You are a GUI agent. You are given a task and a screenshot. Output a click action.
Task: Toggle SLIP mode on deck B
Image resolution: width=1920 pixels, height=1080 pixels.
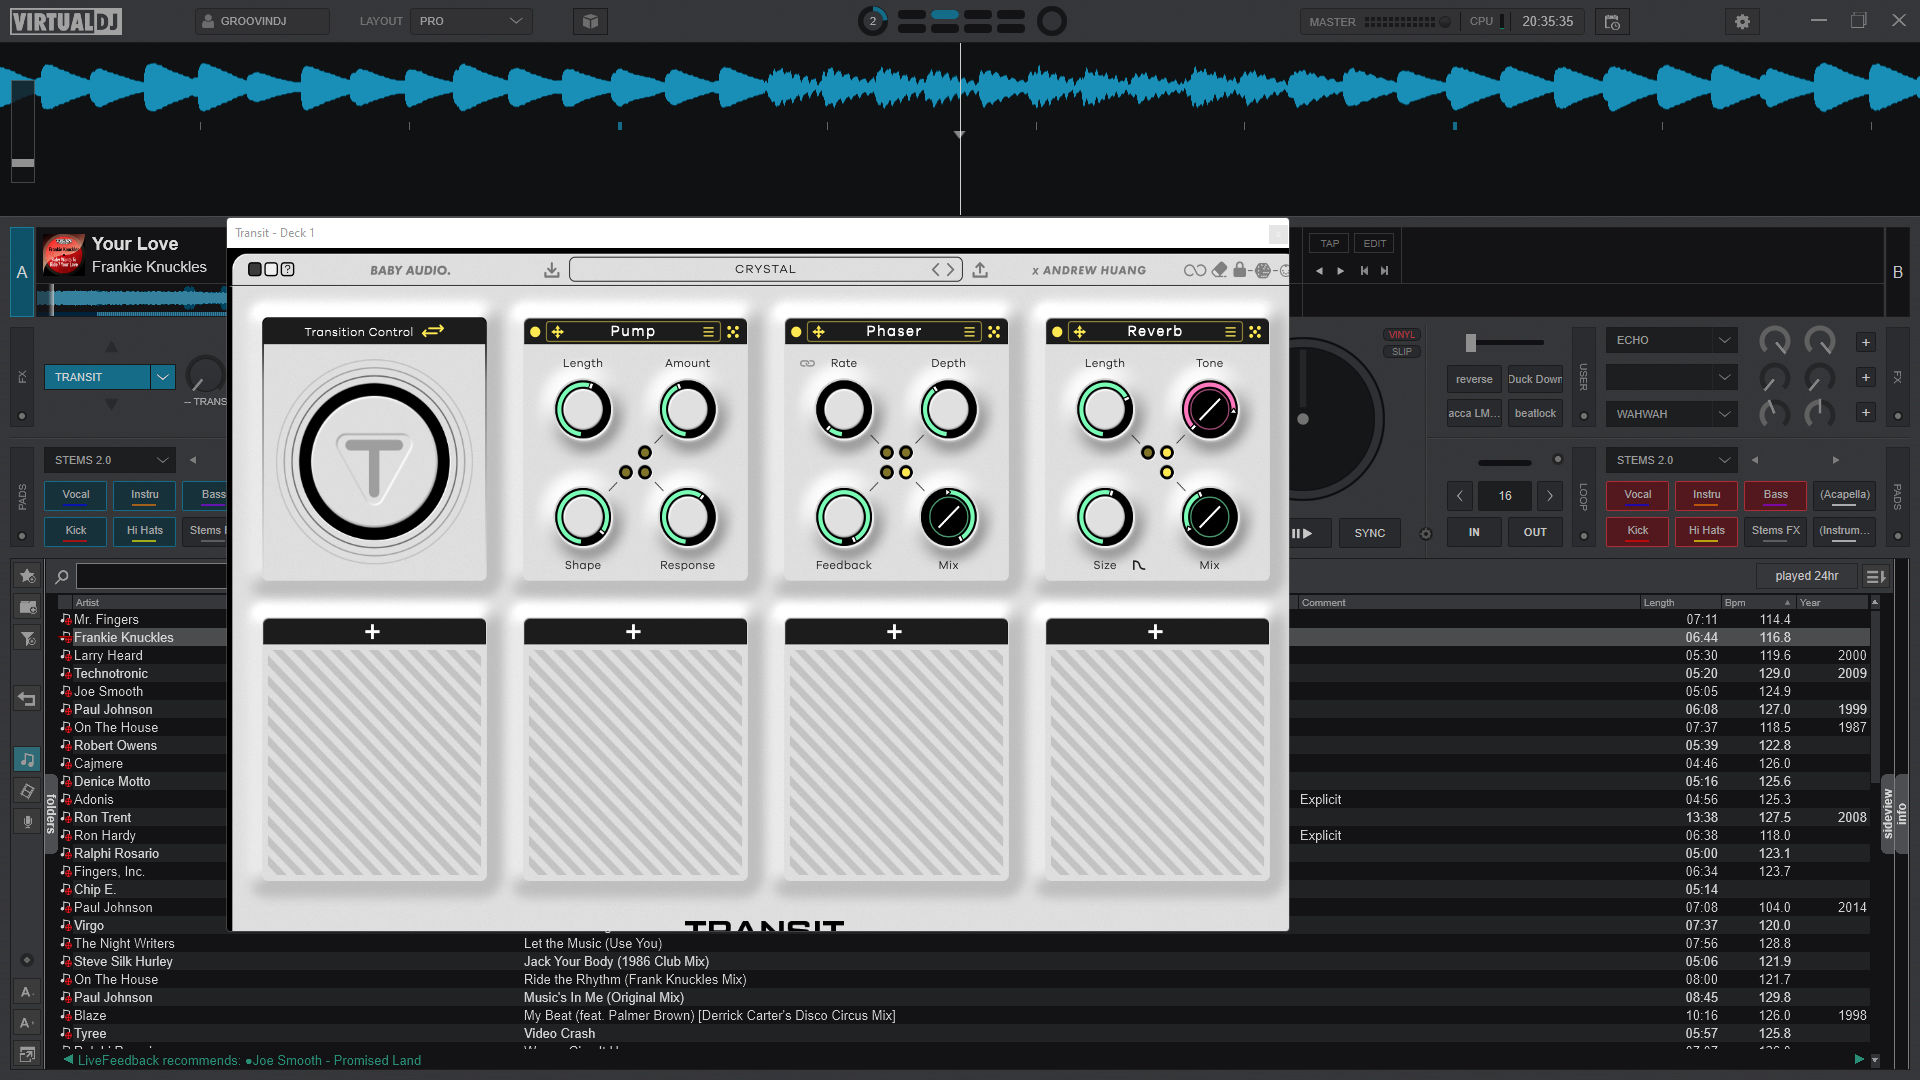coord(1402,352)
